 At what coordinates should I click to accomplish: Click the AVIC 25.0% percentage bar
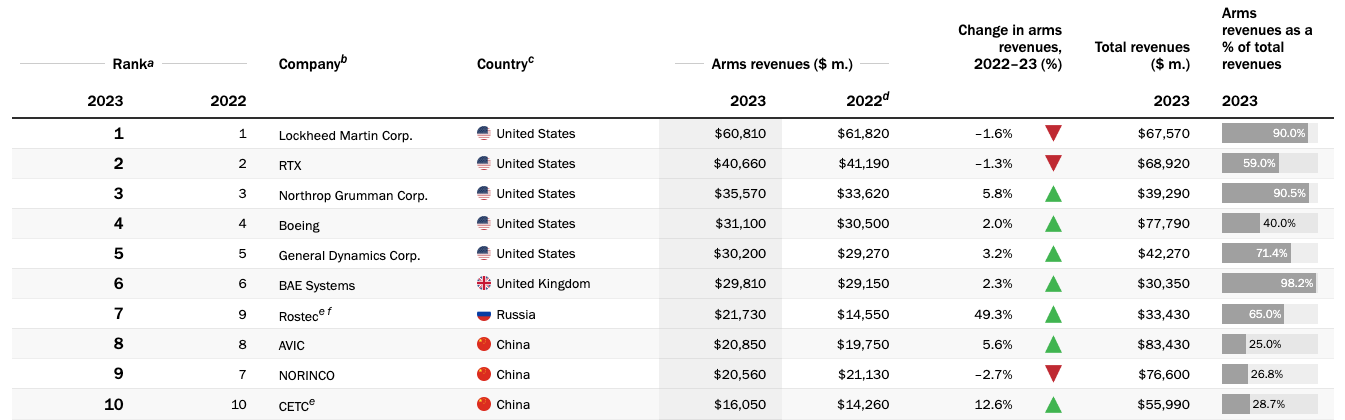point(1270,344)
